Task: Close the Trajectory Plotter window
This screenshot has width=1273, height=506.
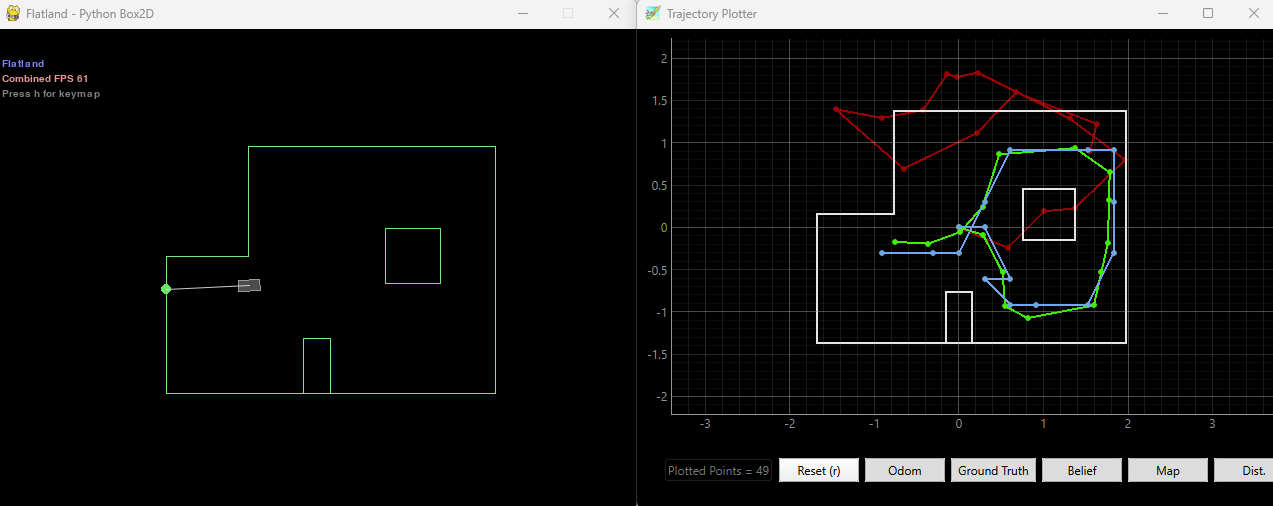Action: tap(1253, 13)
